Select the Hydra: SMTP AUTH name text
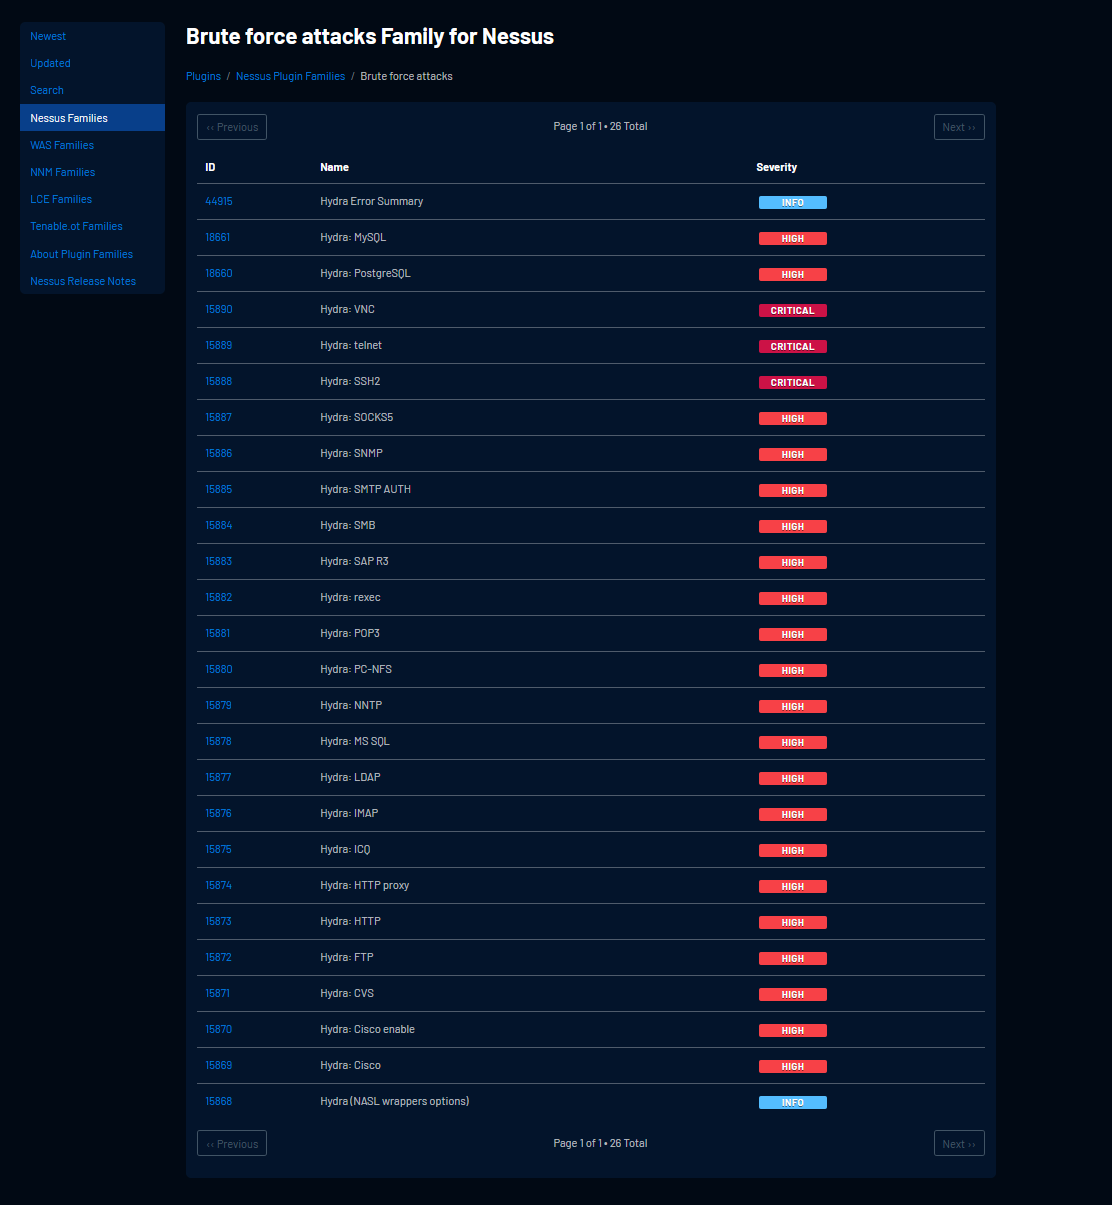The width and height of the screenshot is (1112, 1205). 365,489
